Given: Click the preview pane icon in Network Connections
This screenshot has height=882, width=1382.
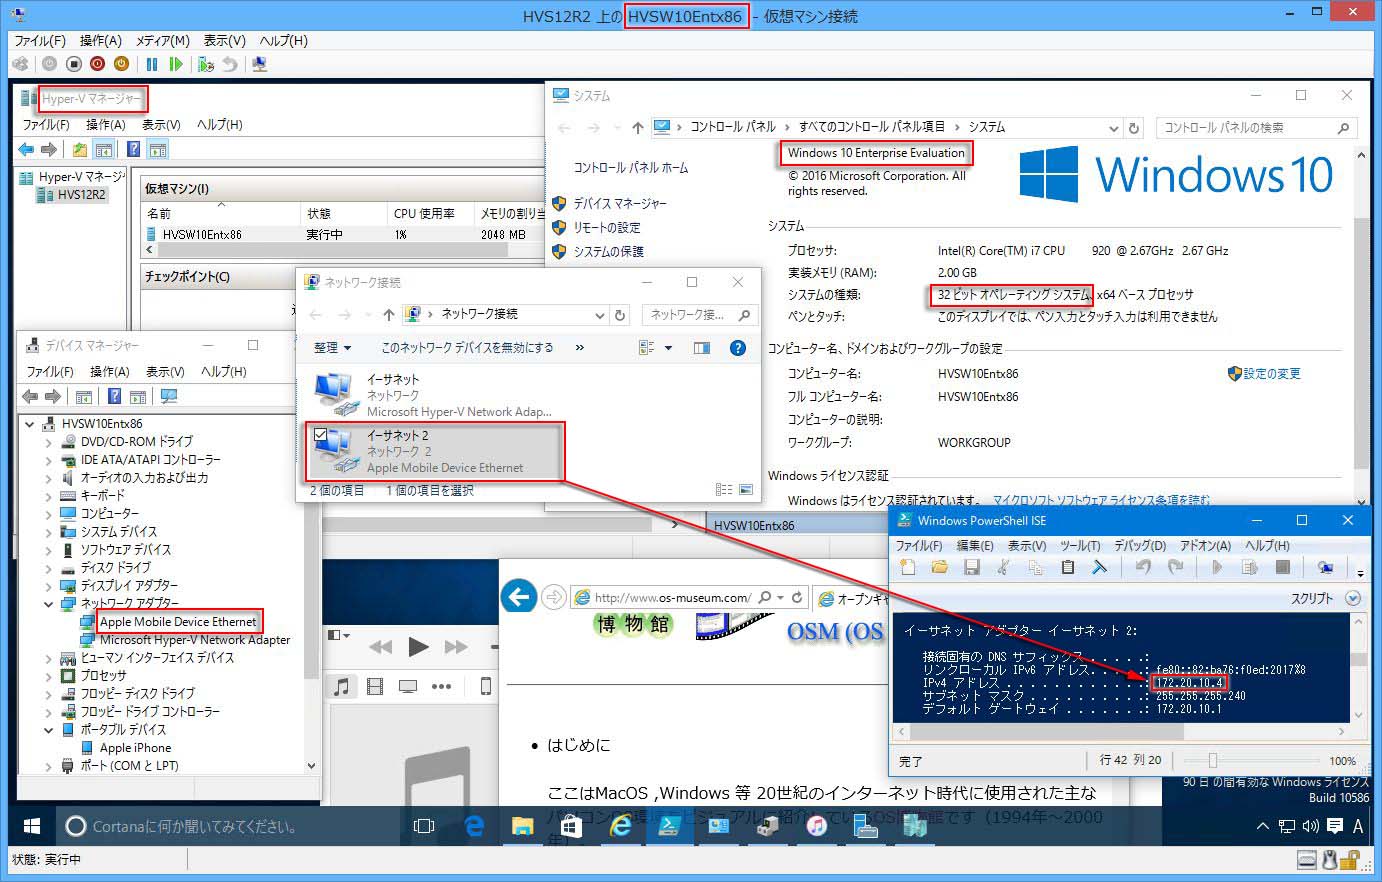Looking at the screenshot, I should 702,348.
